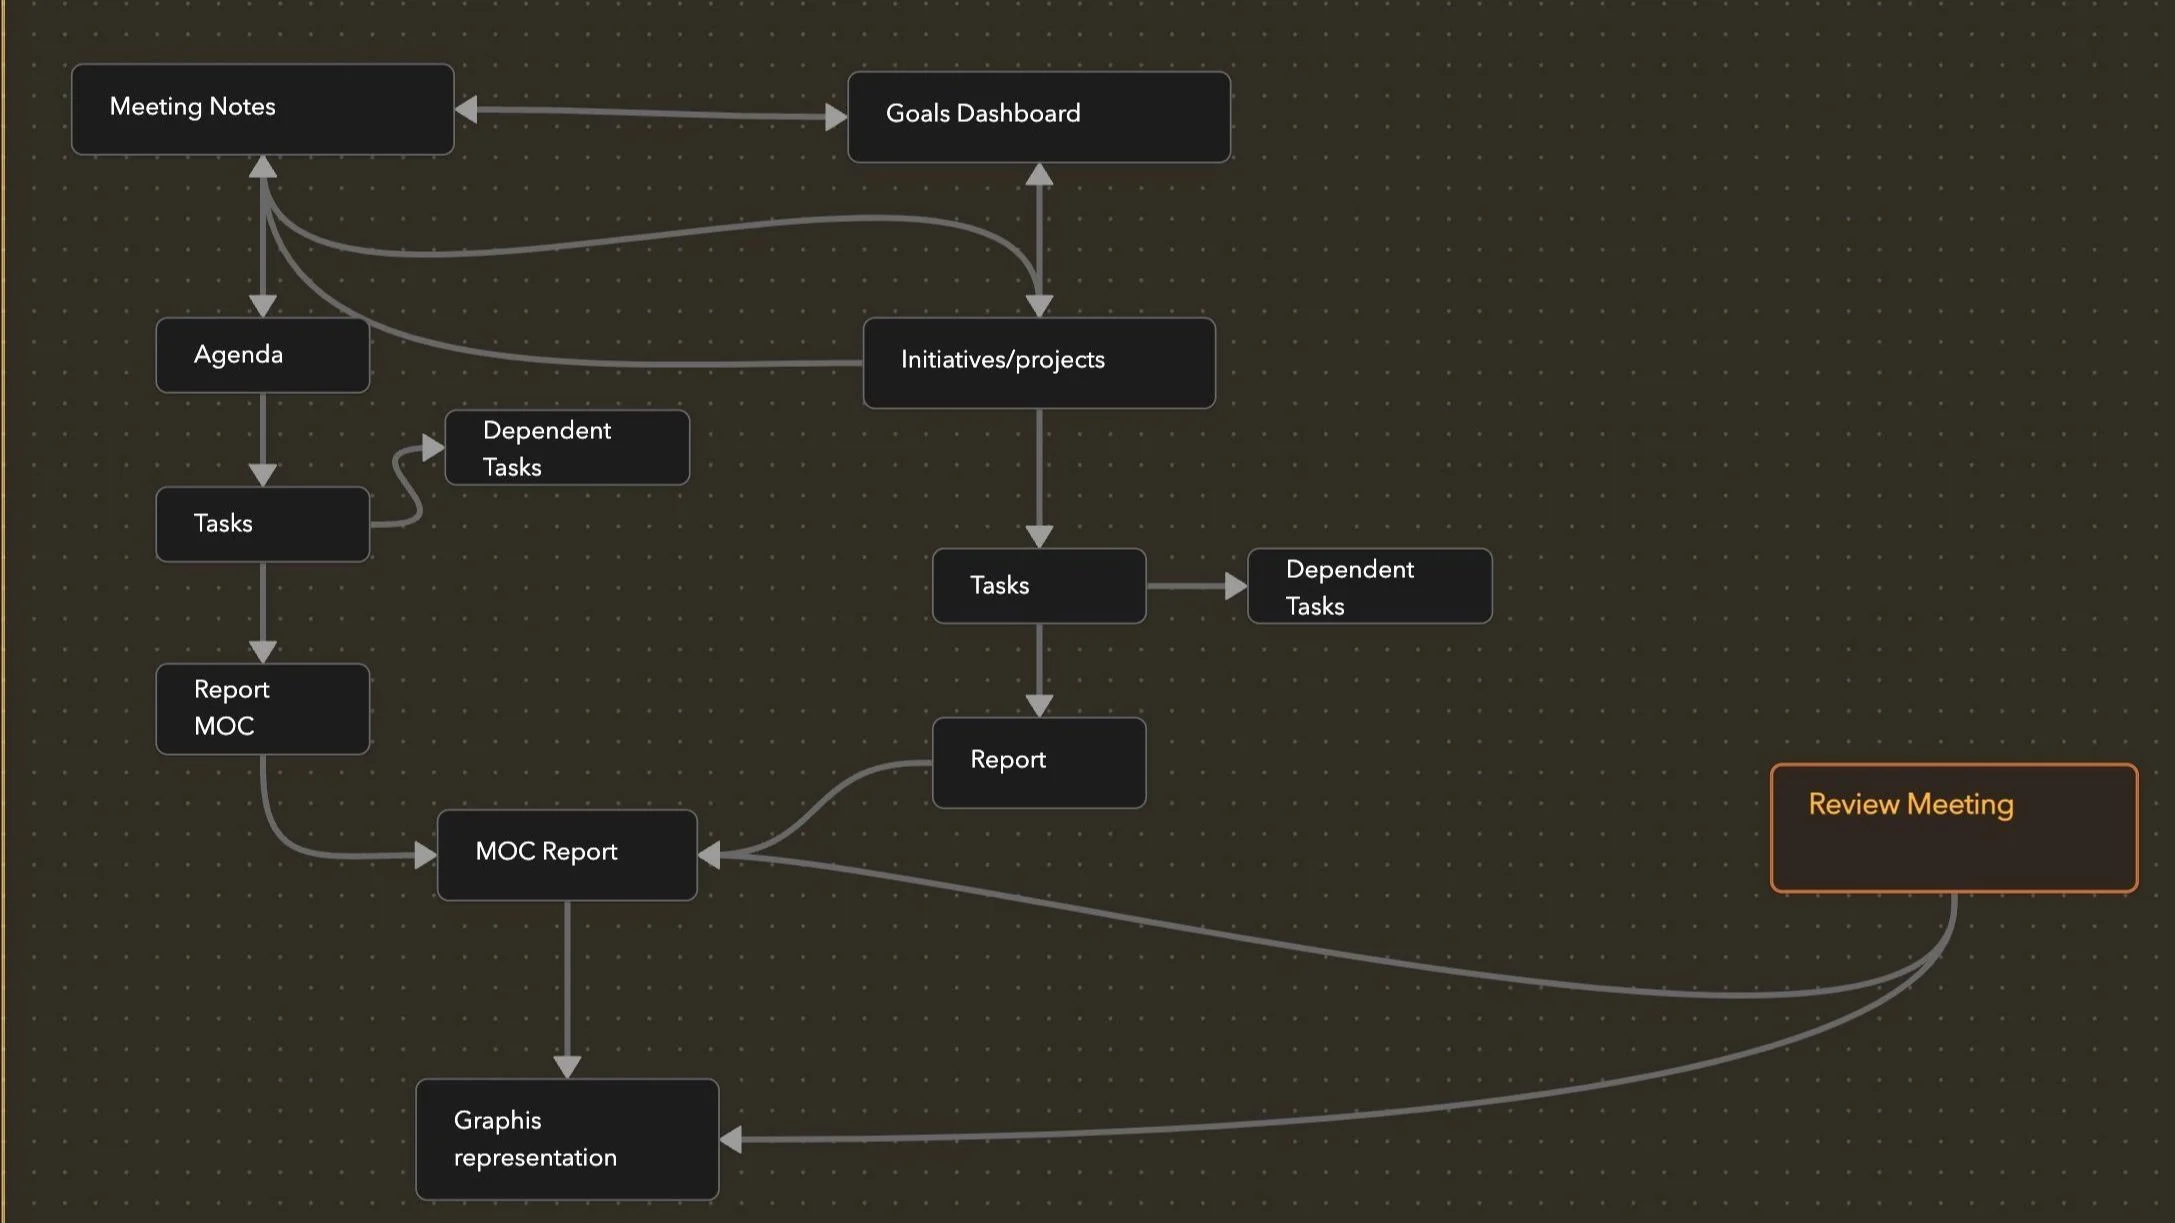The height and width of the screenshot is (1223, 2175).
Task: Select the Goals Dashboard card
Action: (1038, 116)
